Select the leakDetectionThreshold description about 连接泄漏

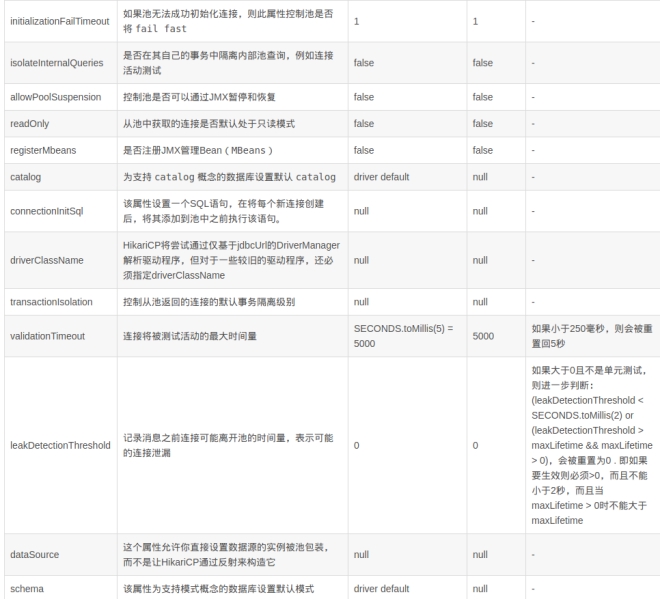click(x=228, y=445)
